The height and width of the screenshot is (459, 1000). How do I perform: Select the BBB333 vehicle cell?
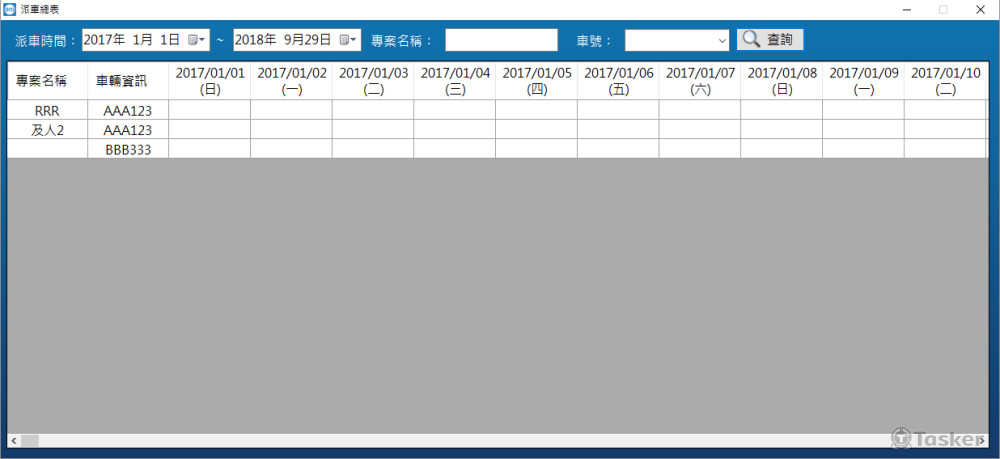coord(128,149)
